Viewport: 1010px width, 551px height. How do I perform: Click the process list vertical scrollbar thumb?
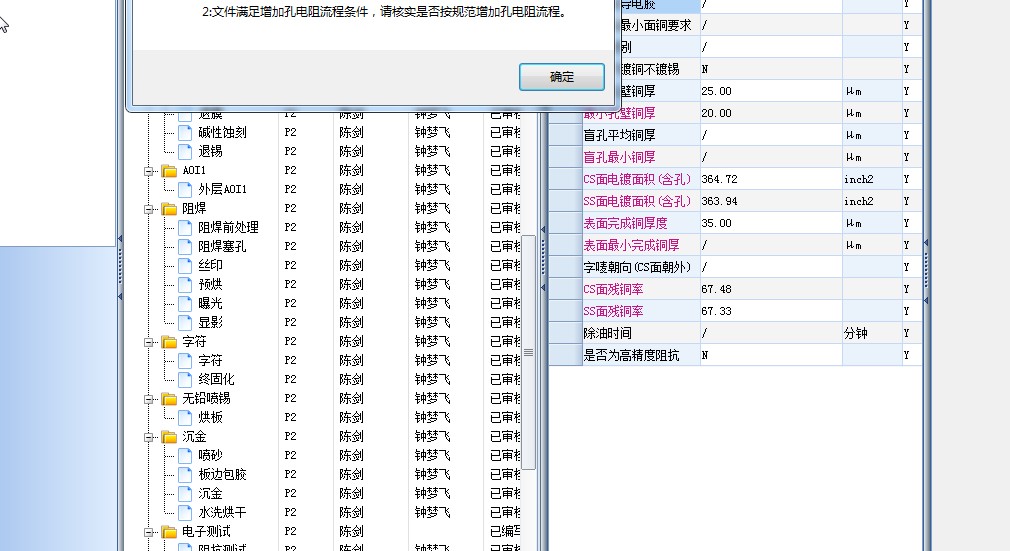tap(528, 353)
